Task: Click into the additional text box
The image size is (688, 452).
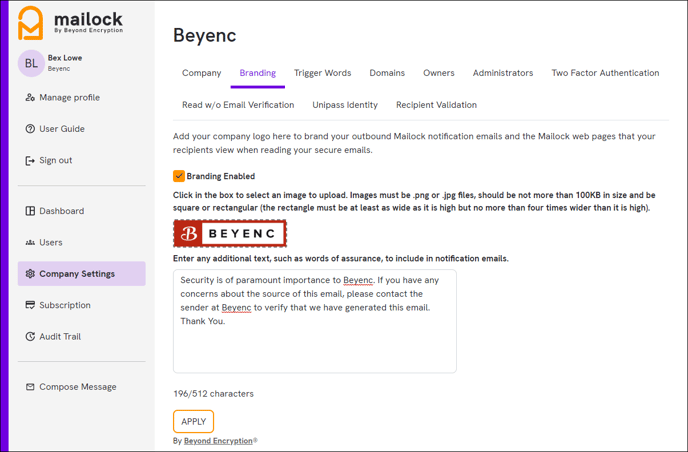Action: (315, 321)
